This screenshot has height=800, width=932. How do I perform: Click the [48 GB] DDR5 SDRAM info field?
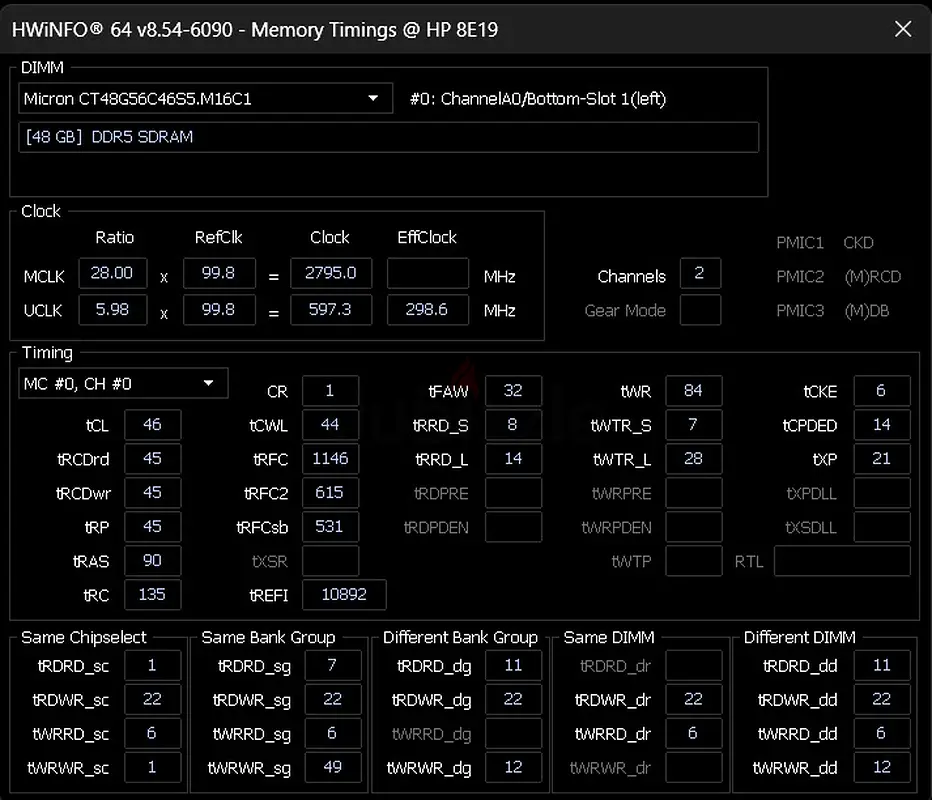[389, 137]
